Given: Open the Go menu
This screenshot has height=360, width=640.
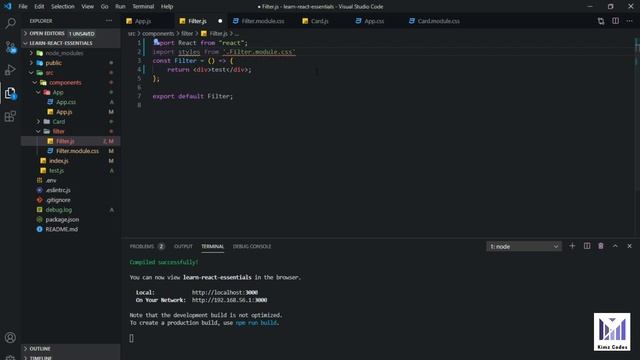Looking at the screenshot, I should 104,7.
